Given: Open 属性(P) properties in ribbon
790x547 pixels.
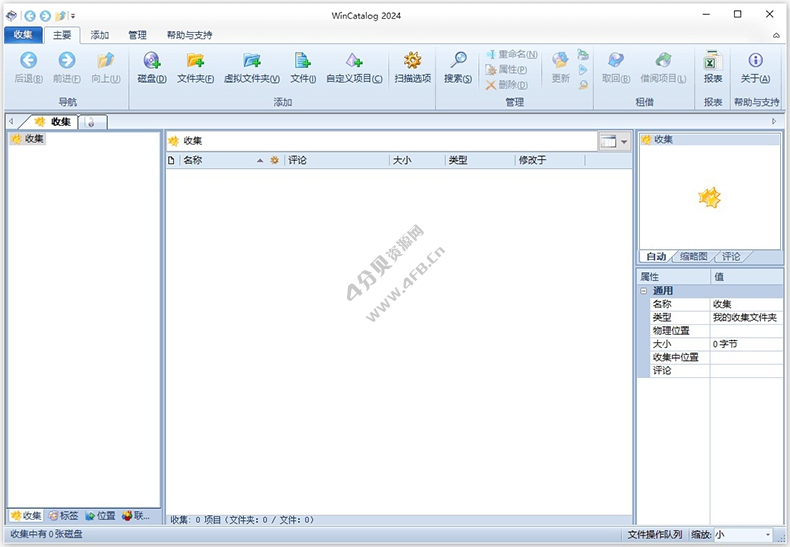Looking at the screenshot, I should pyautogui.click(x=506, y=70).
